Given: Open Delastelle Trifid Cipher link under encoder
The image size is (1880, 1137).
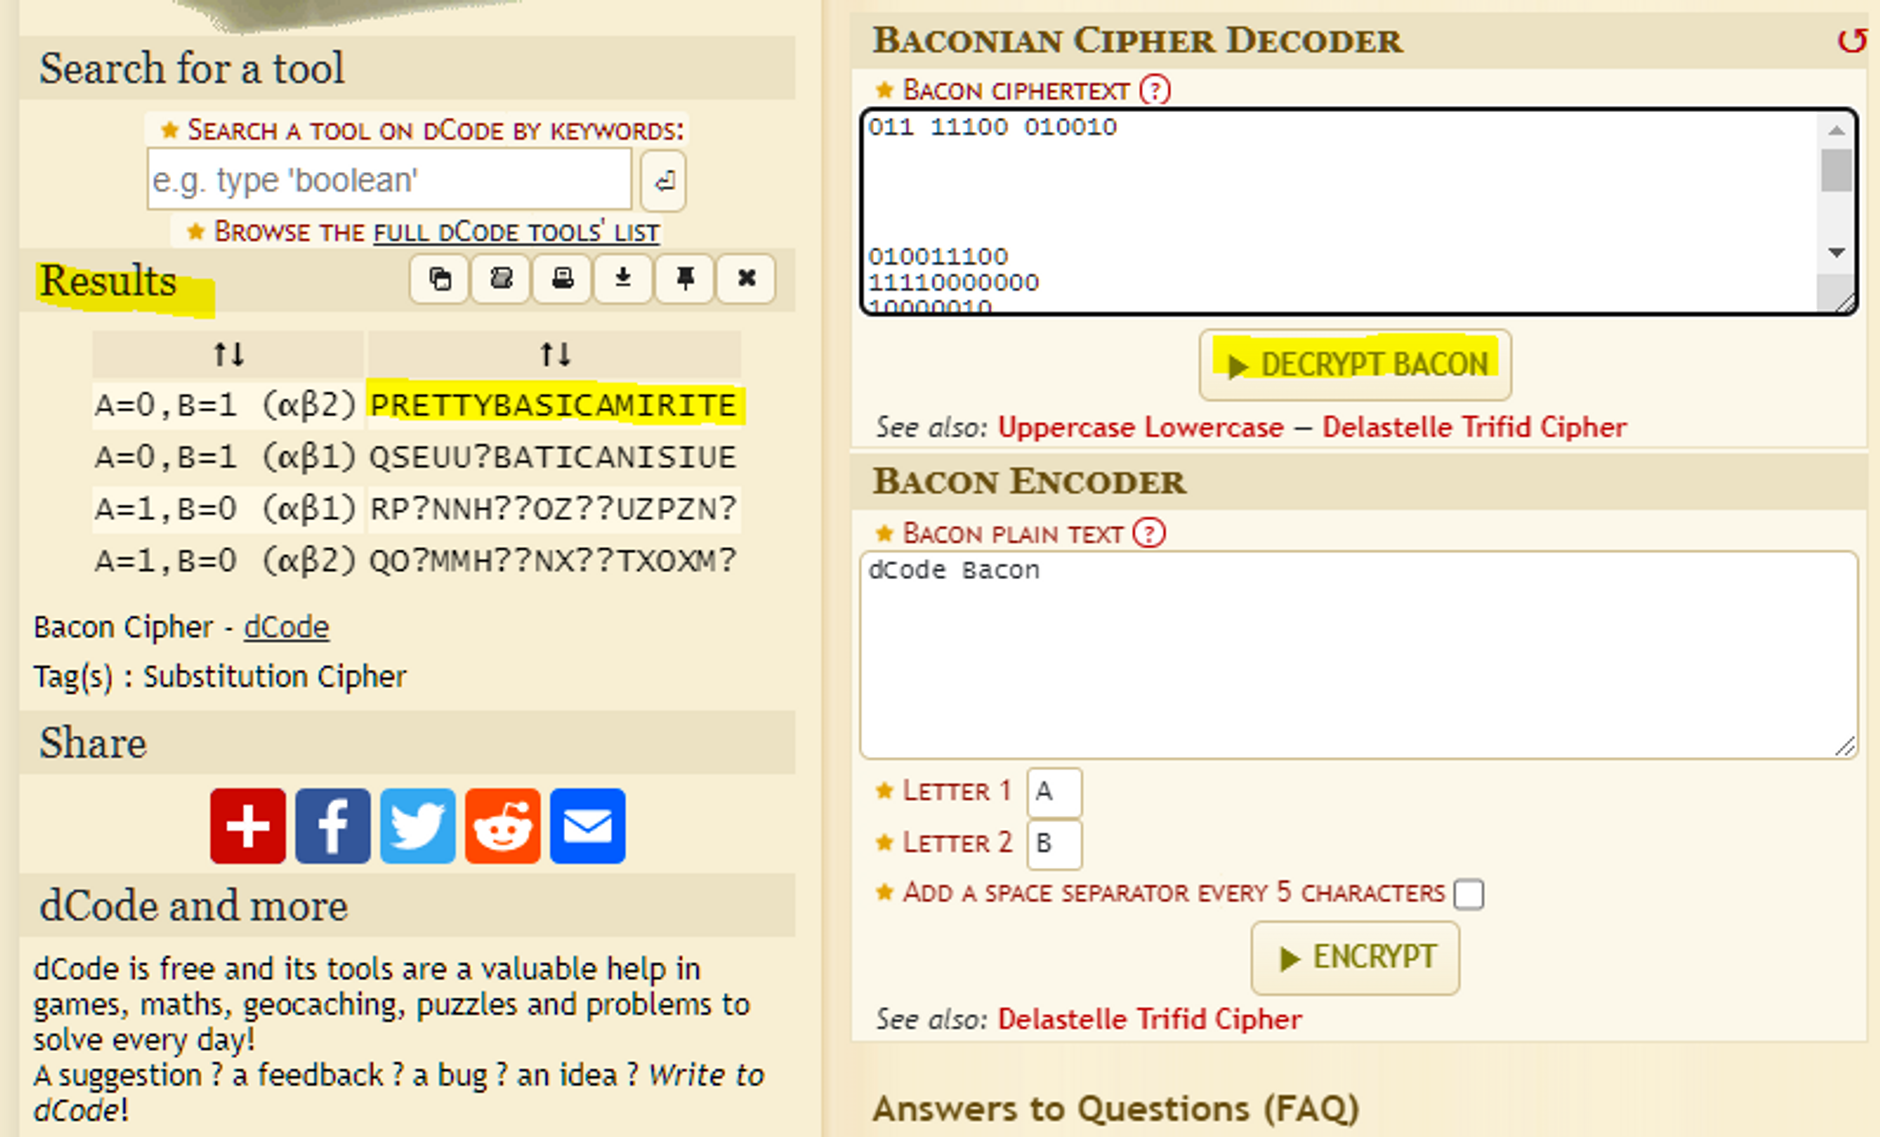Looking at the screenshot, I should click(1150, 1019).
